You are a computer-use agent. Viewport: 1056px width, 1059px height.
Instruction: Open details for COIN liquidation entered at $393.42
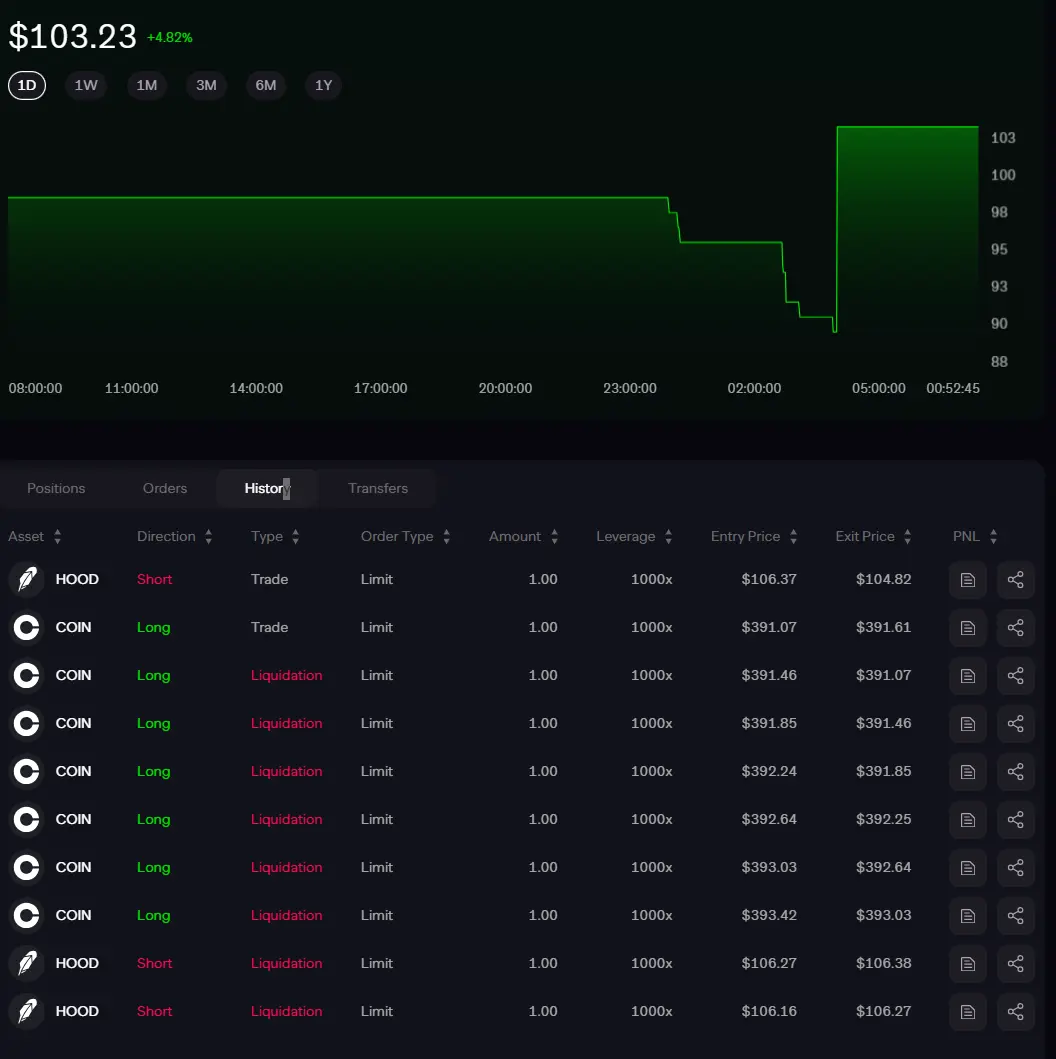(968, 915)
